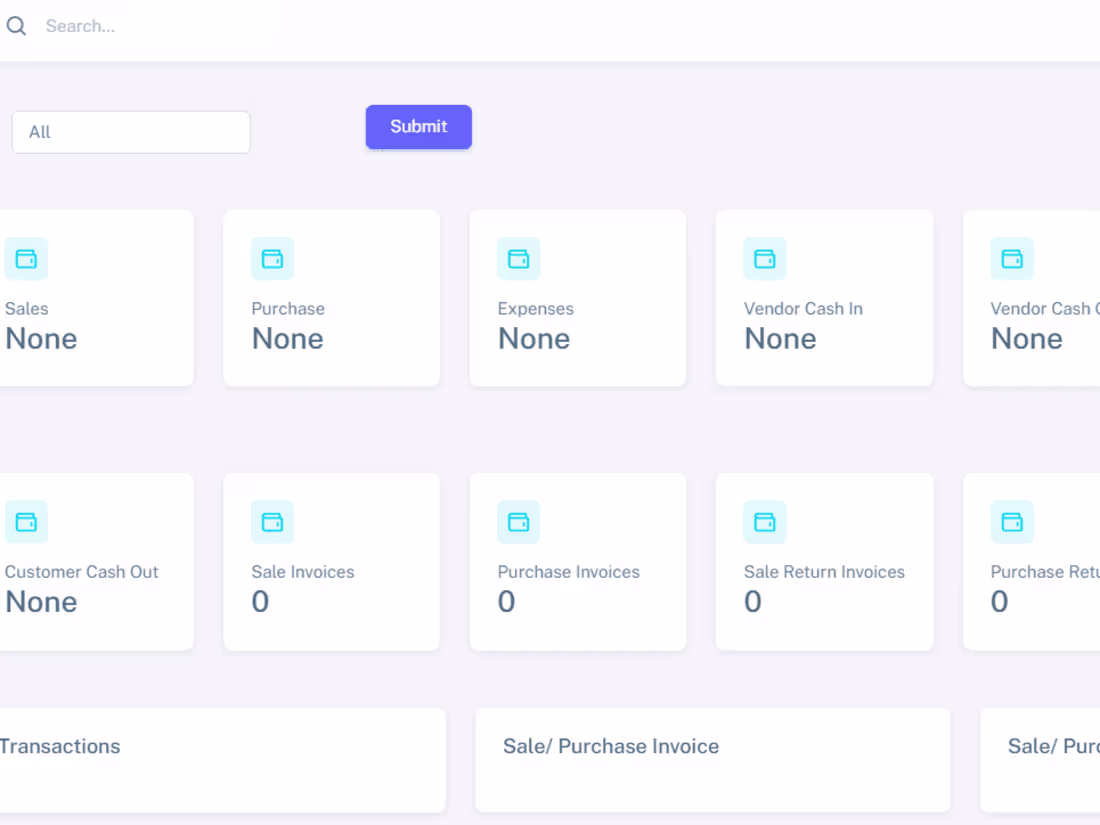
Task: Click the Customer Cash Out wallet icon
Action: (26, 521)
